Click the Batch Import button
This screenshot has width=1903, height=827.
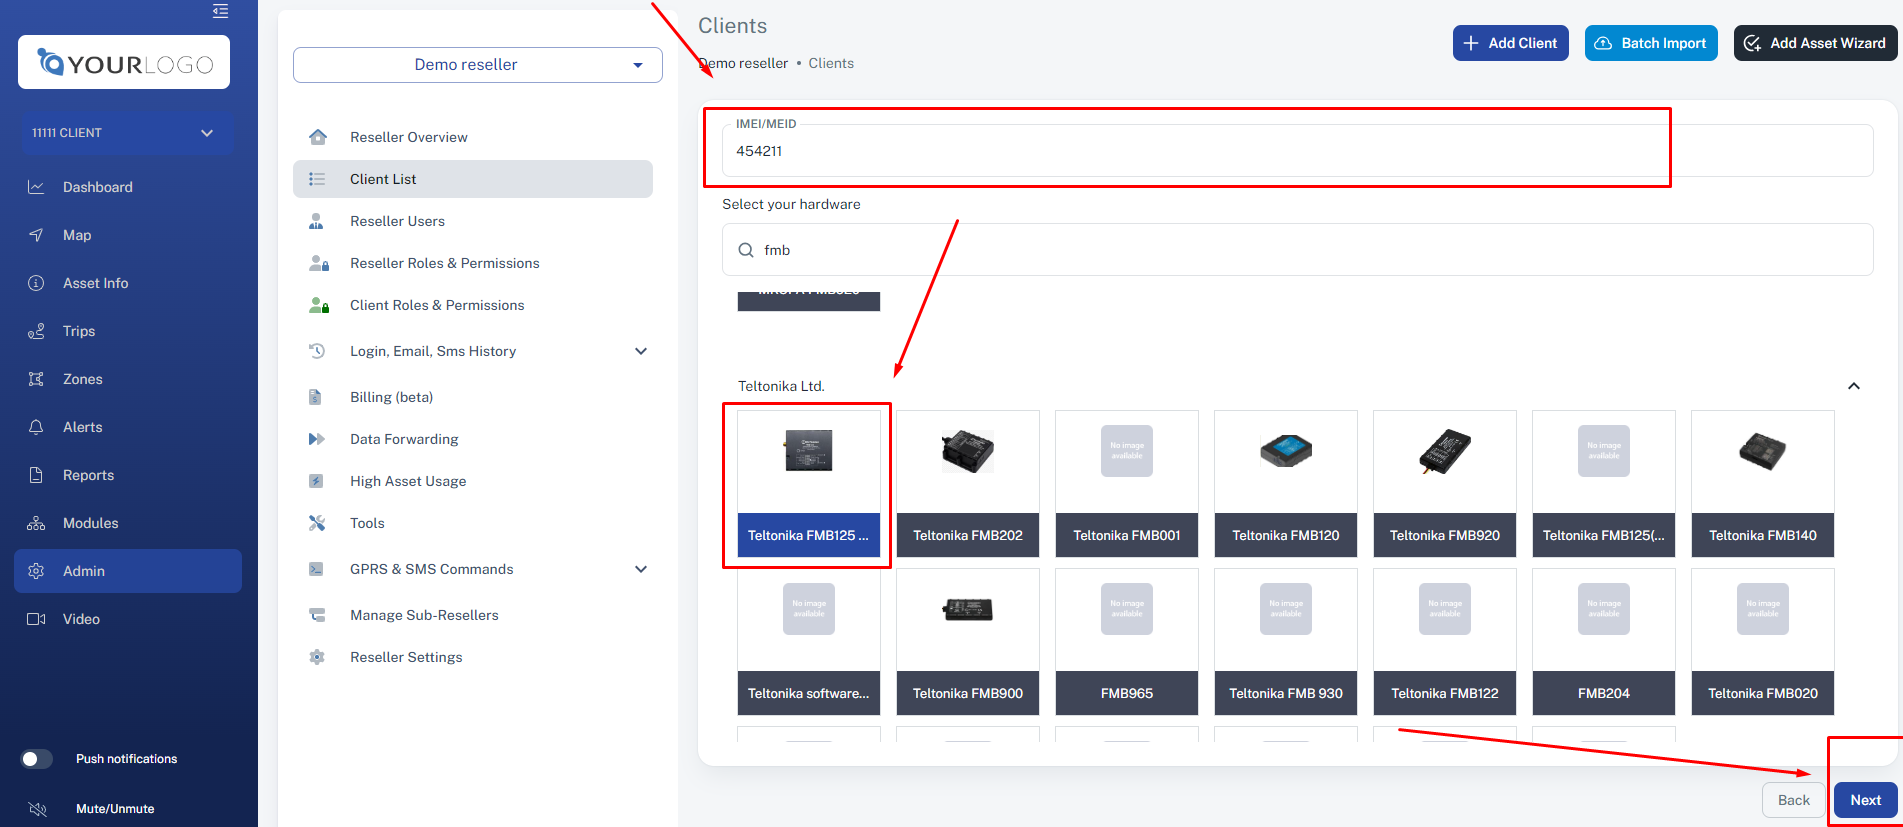(x=1651, y=43)
